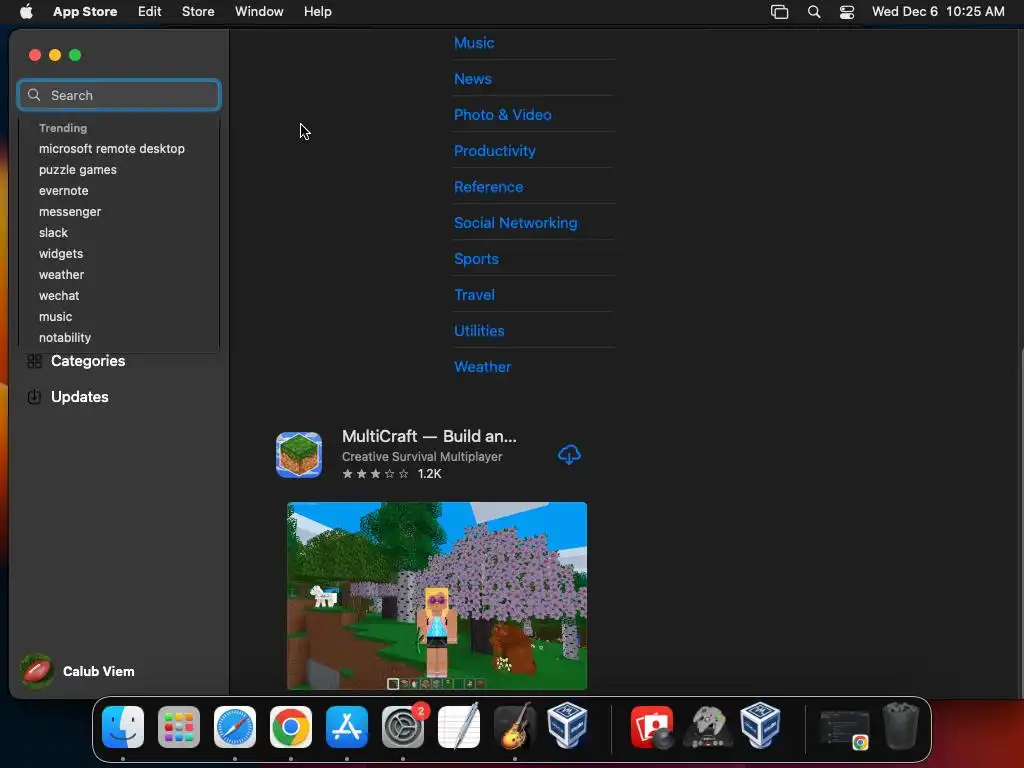Open Calub Viem account avatar
The width and height of the screenshot is (1024, 768).
(x=37, y=671)
